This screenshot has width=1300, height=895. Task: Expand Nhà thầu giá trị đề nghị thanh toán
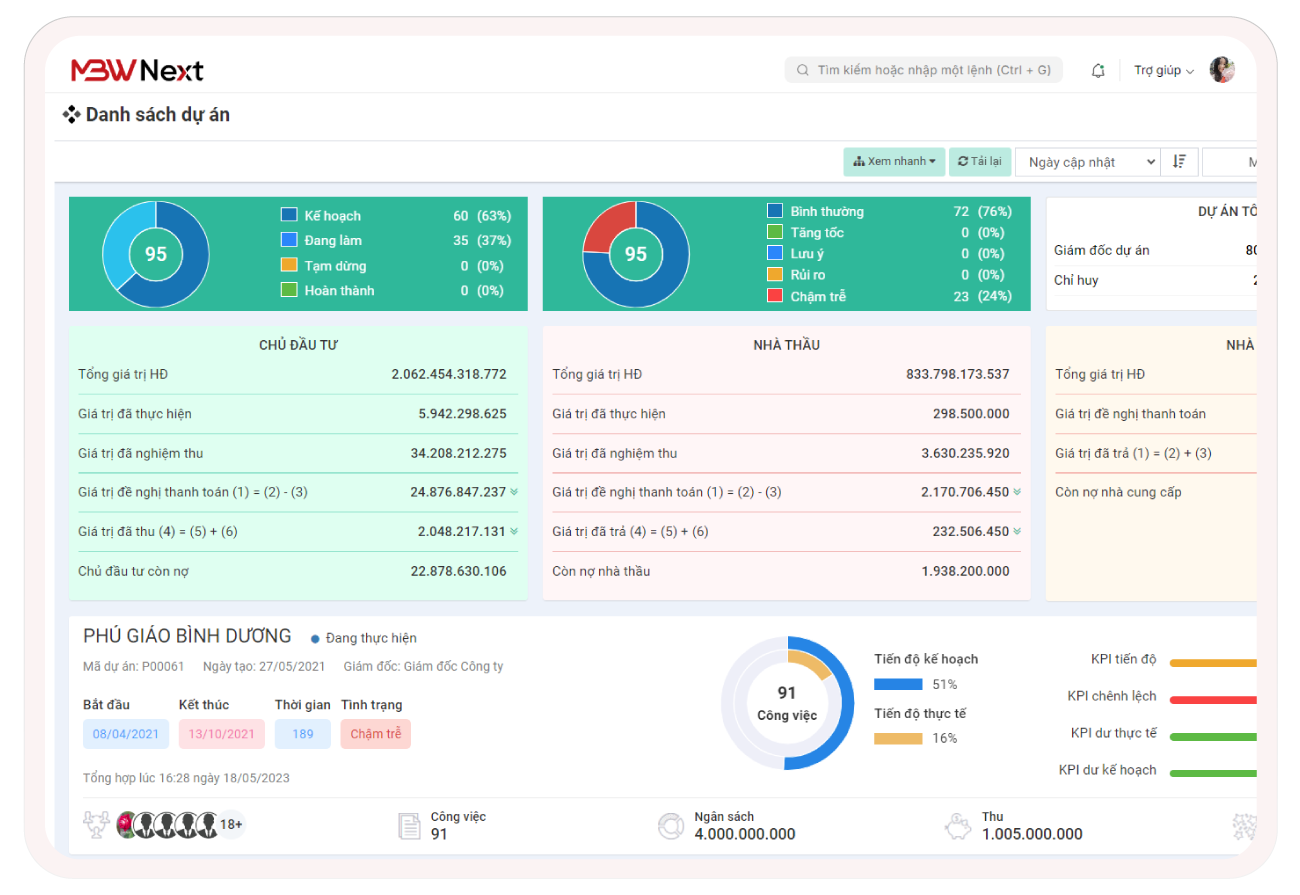[1017, 492]
